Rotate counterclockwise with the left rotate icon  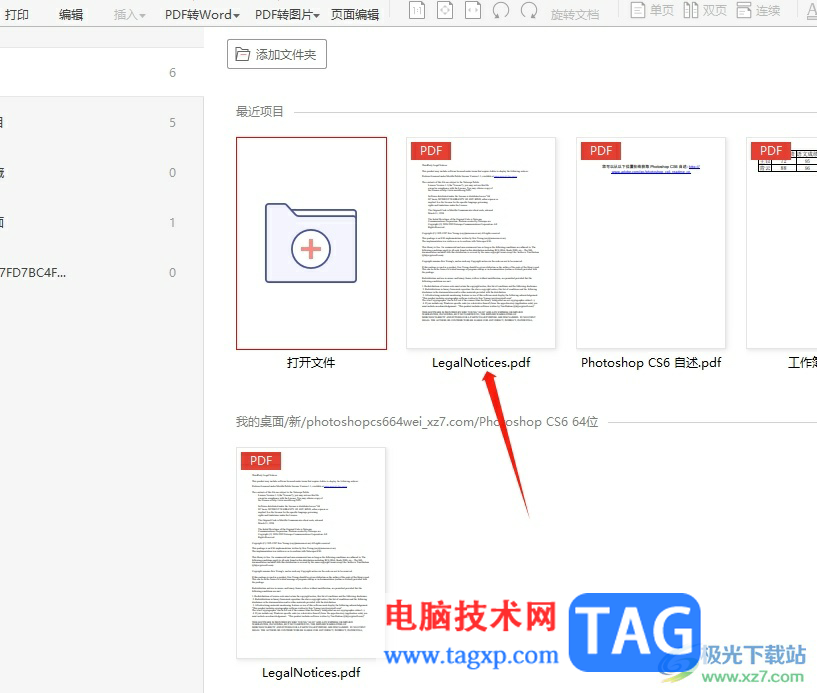pos(501,10)
